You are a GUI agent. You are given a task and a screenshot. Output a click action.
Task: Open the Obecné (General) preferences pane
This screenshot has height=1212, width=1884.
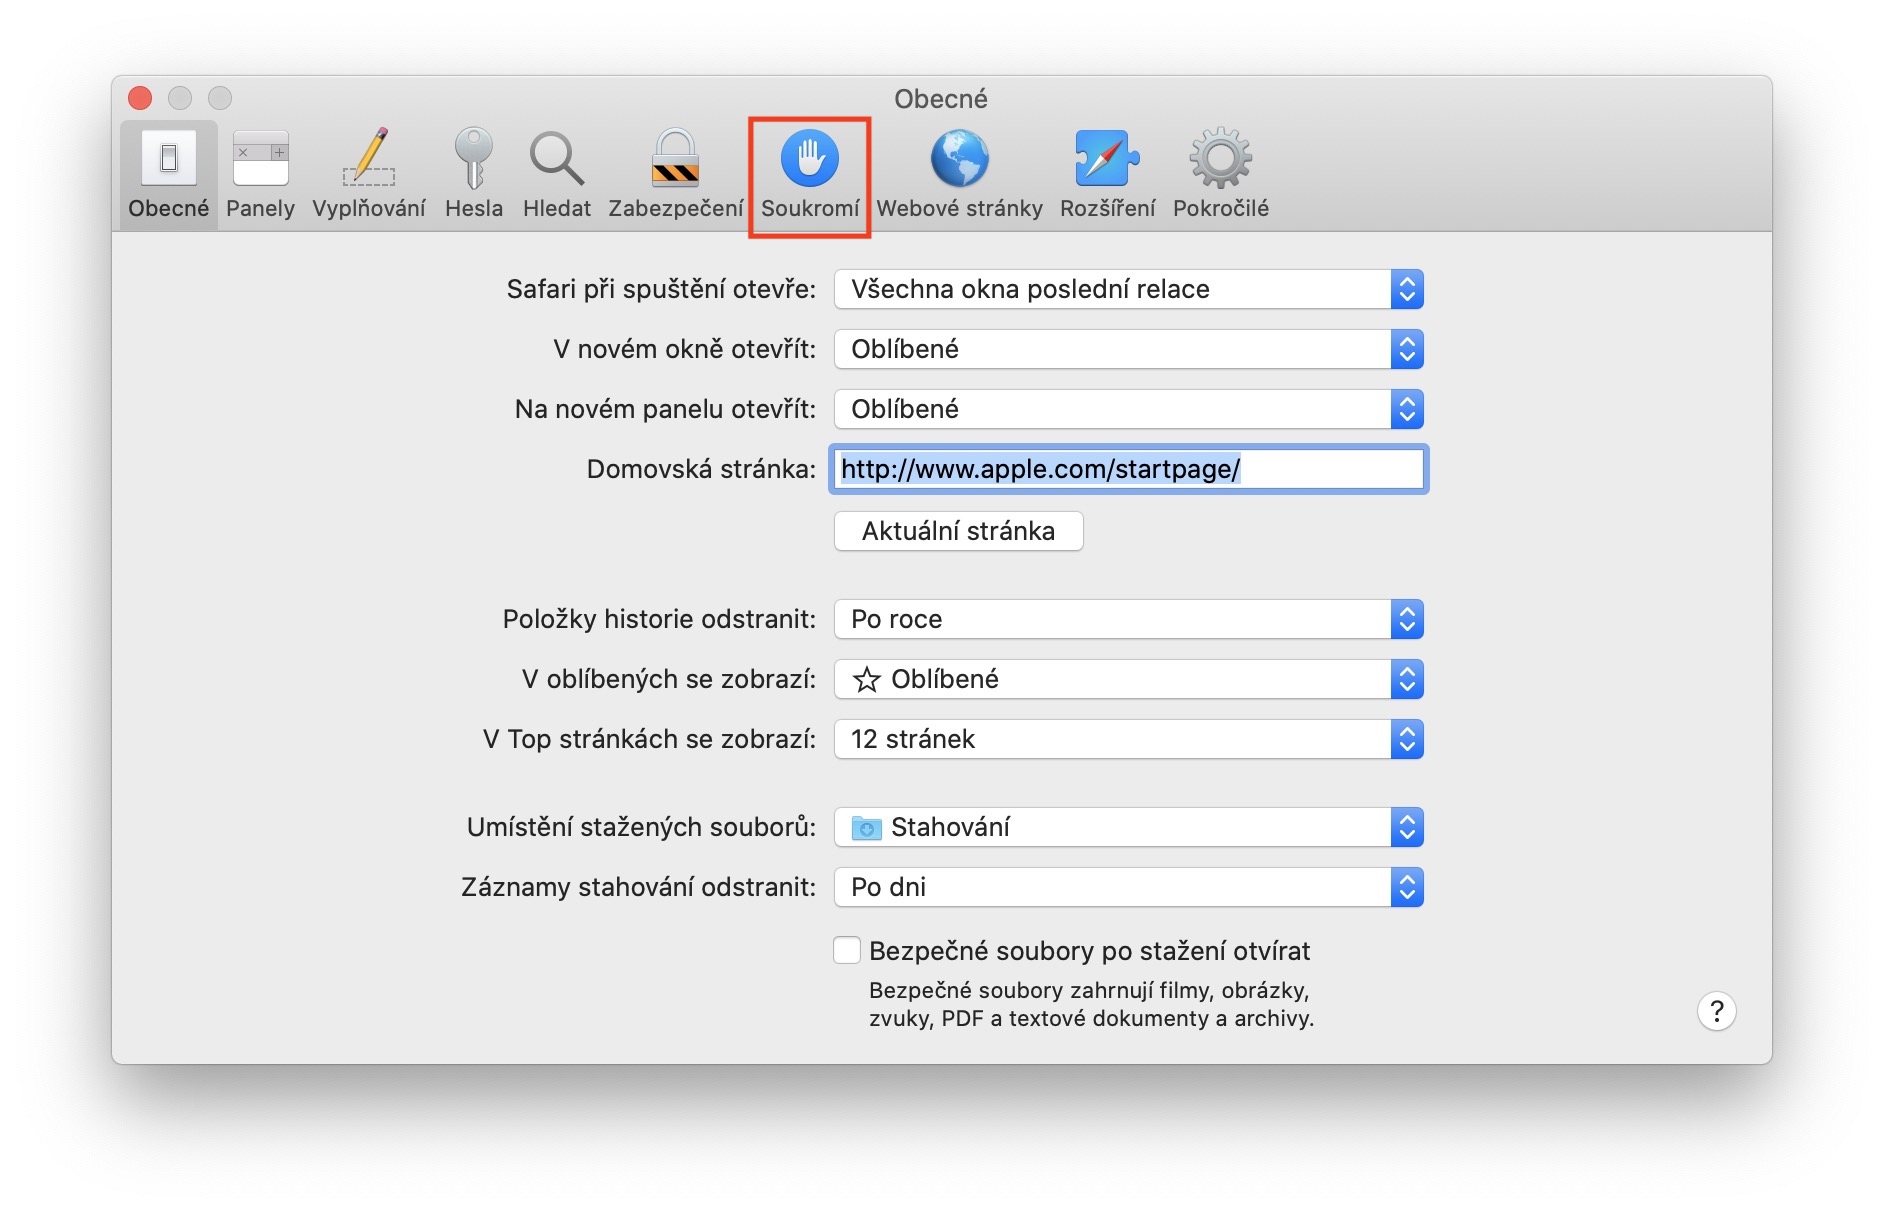pos(168,174)
